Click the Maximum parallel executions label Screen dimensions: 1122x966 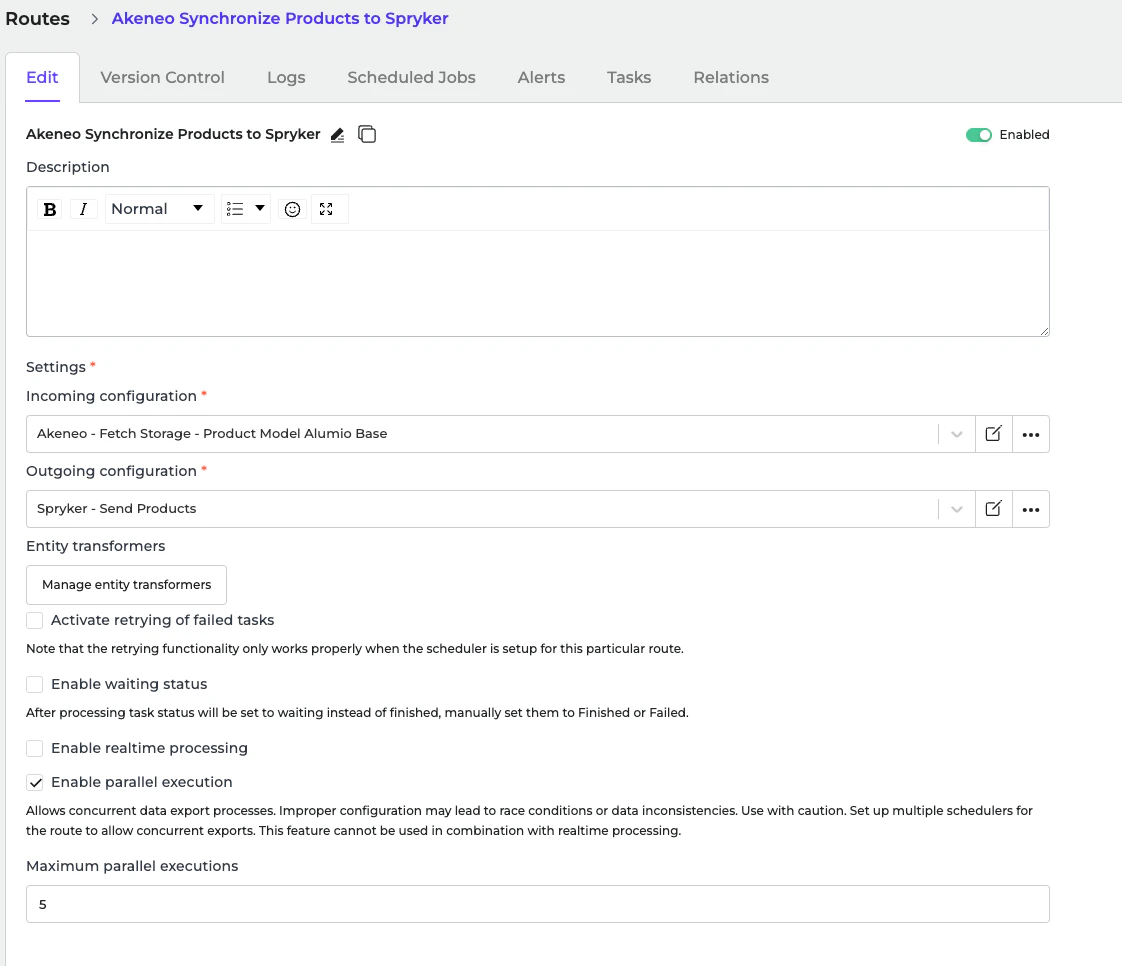point(132,866)
